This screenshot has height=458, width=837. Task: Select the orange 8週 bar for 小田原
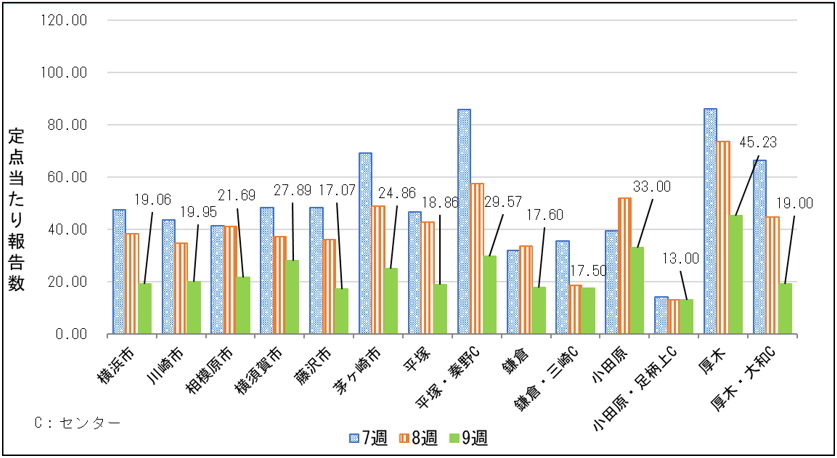tap(625, 265)
